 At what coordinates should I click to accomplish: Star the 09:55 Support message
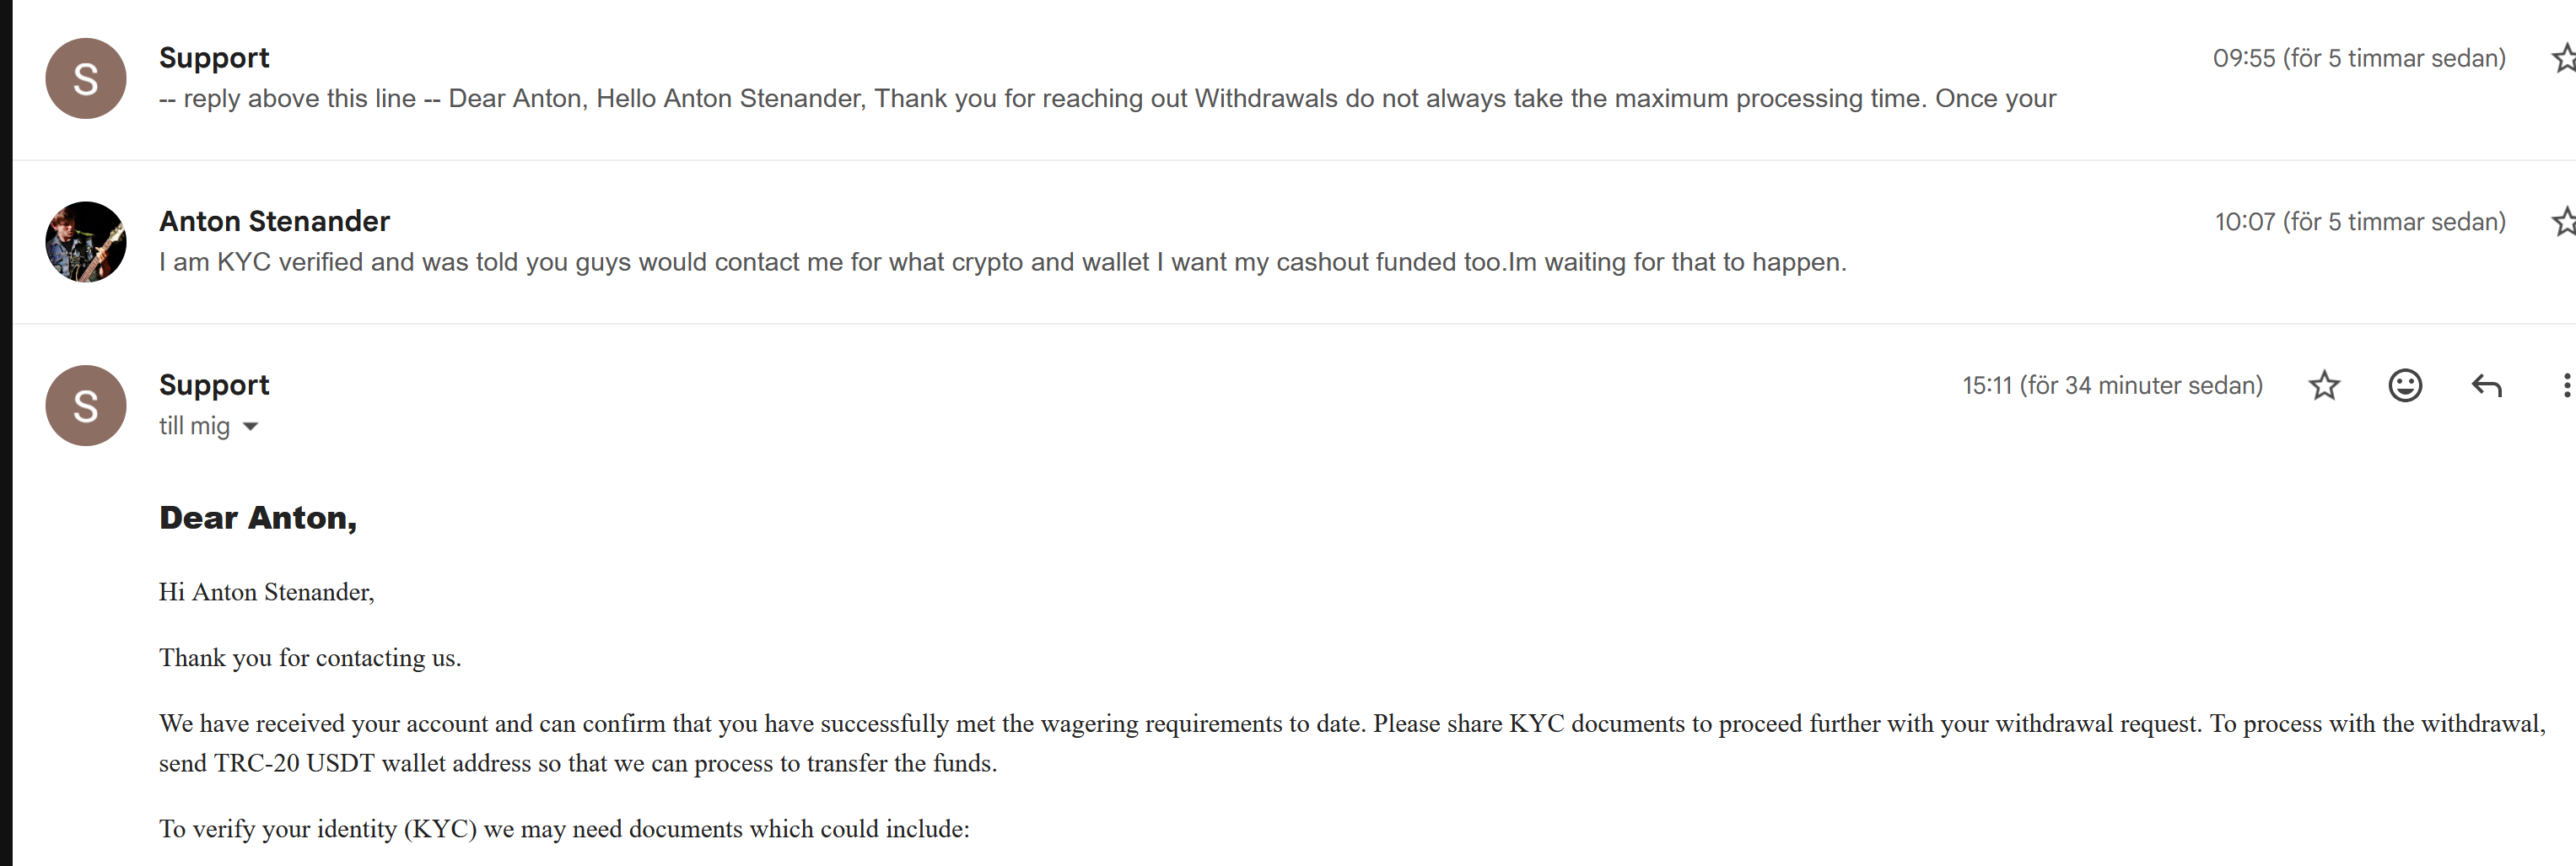[2566, 59]
